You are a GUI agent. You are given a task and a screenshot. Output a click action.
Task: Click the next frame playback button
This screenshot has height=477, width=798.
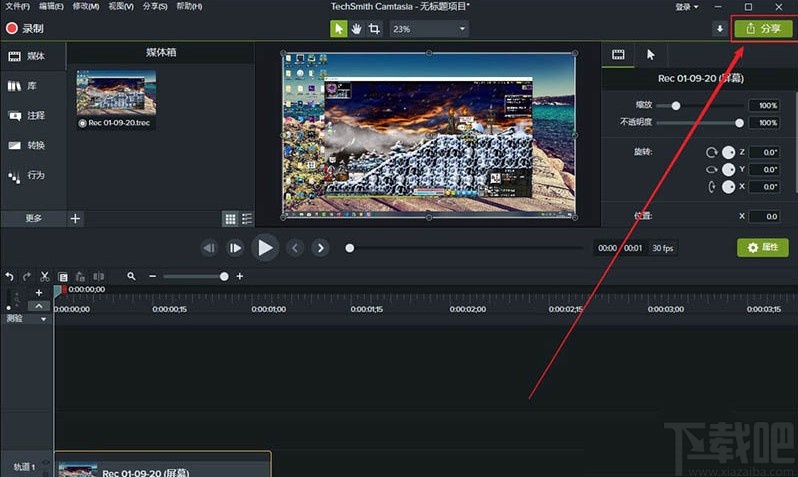click(x=235, y=248)
